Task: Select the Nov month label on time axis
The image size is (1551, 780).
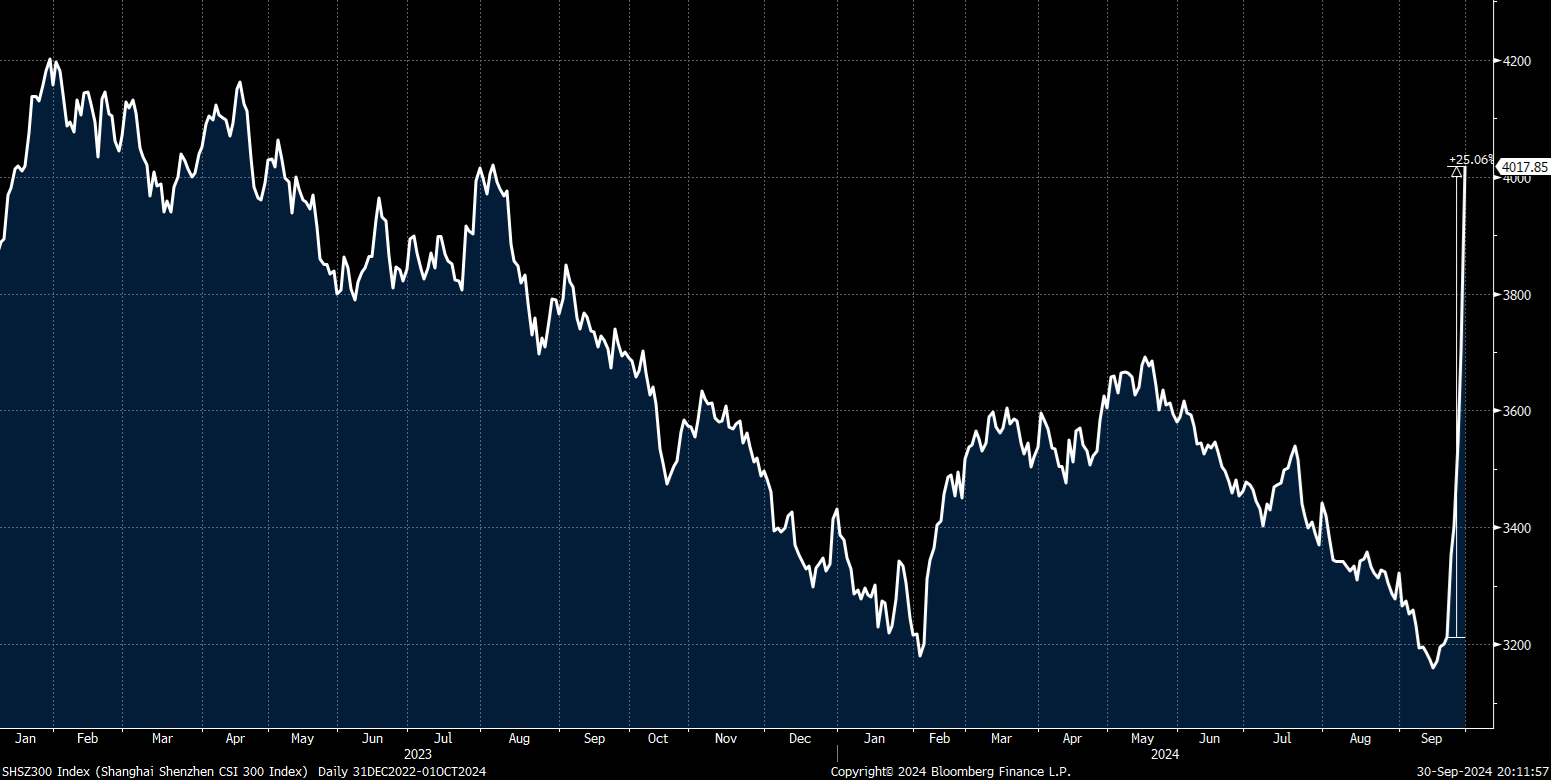Action: [726, 739]
